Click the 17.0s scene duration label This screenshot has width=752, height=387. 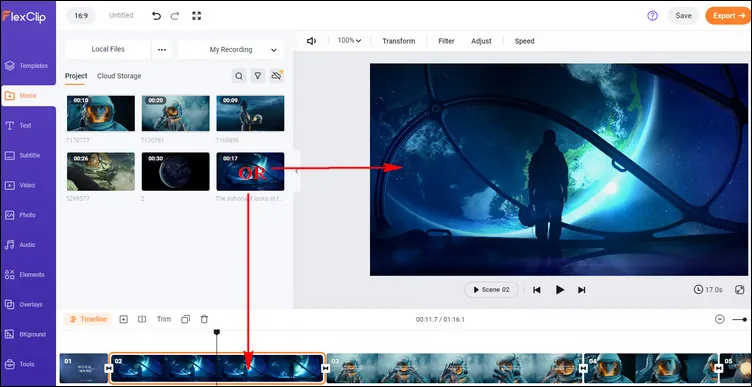click(x=708, y=290)
